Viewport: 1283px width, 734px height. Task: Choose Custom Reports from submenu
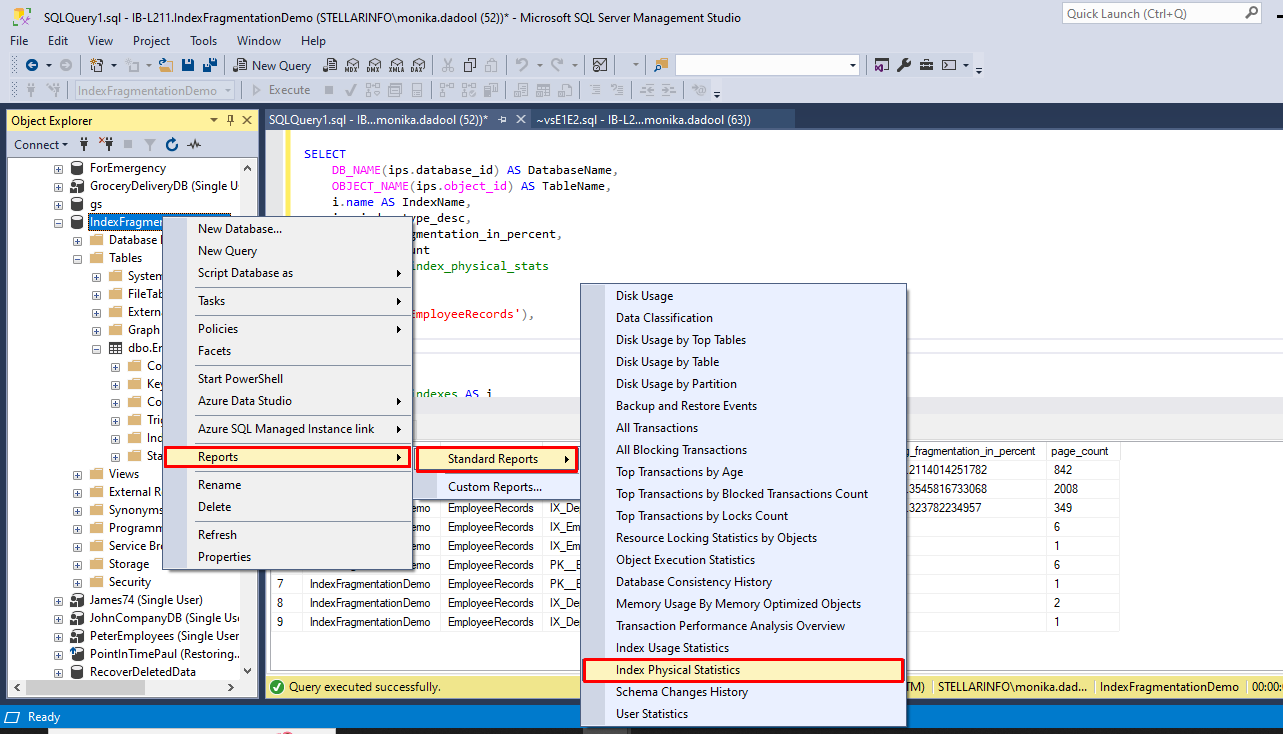pos(495,487)
